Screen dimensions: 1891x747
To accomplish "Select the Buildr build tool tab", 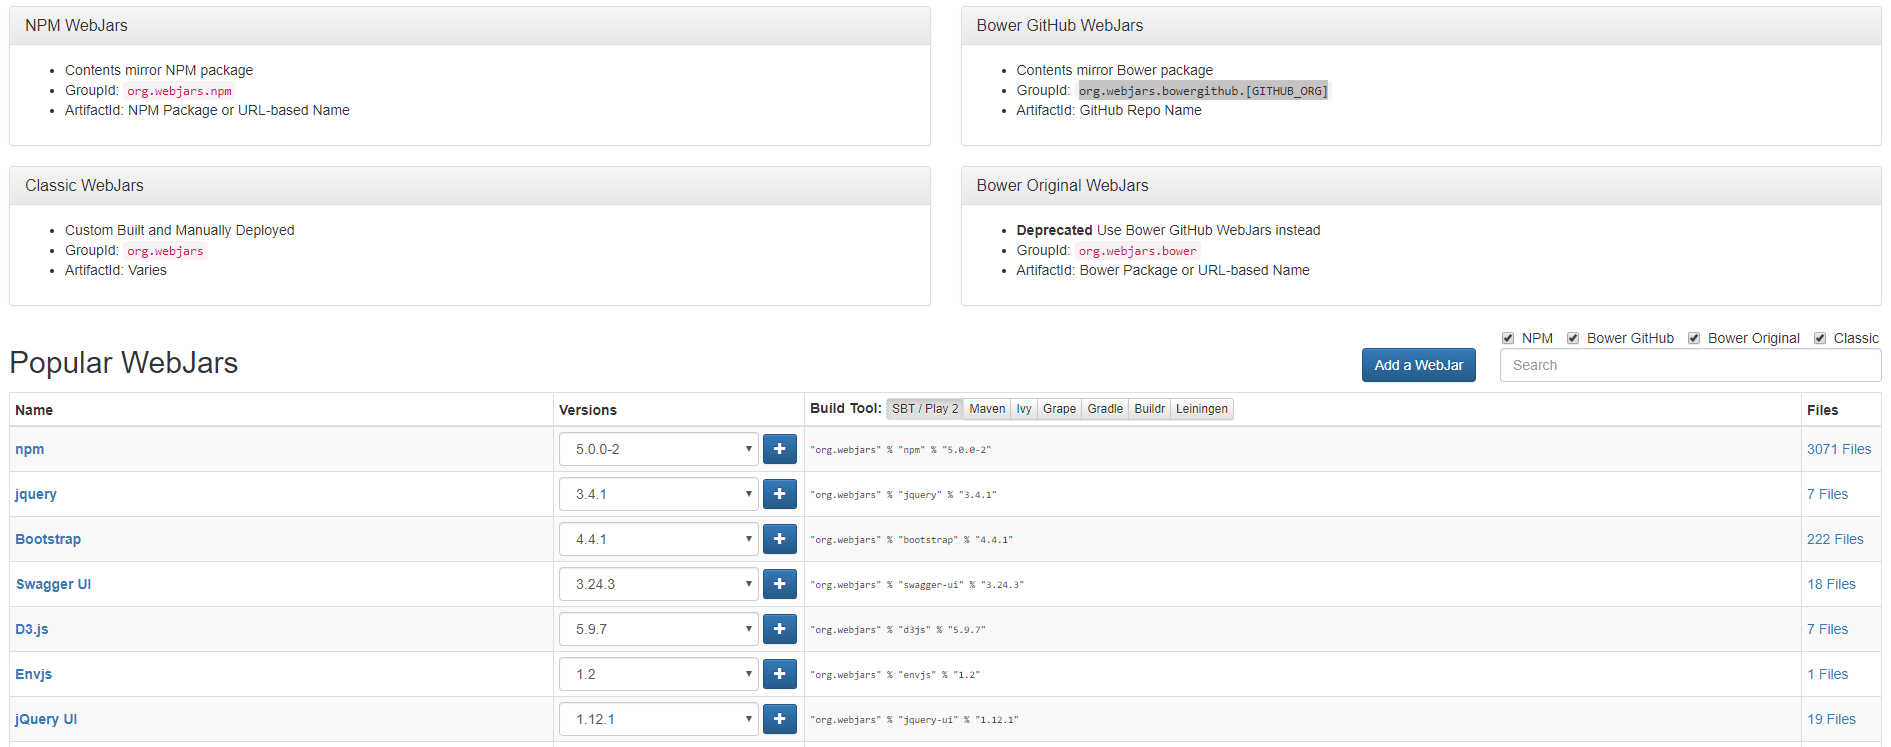I will click(1149, 409).
